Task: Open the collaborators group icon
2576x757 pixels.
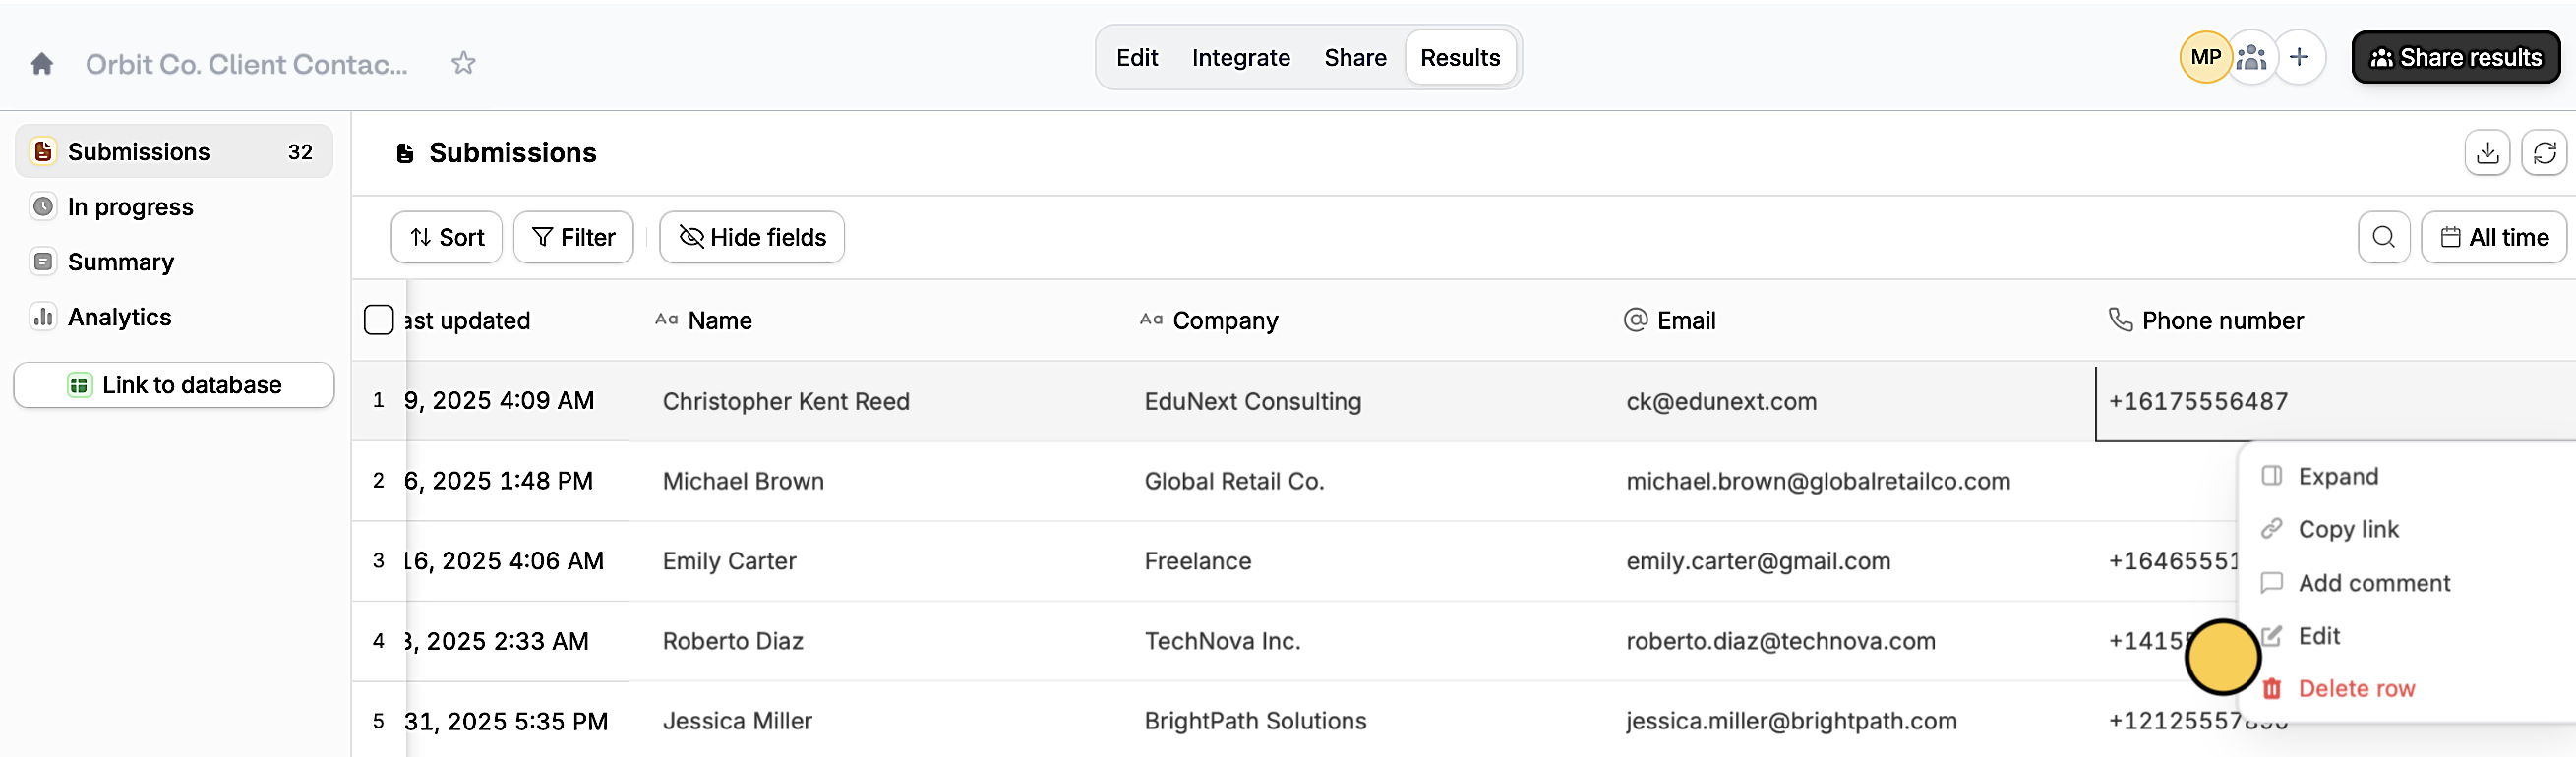Action: coord(2251,57)
